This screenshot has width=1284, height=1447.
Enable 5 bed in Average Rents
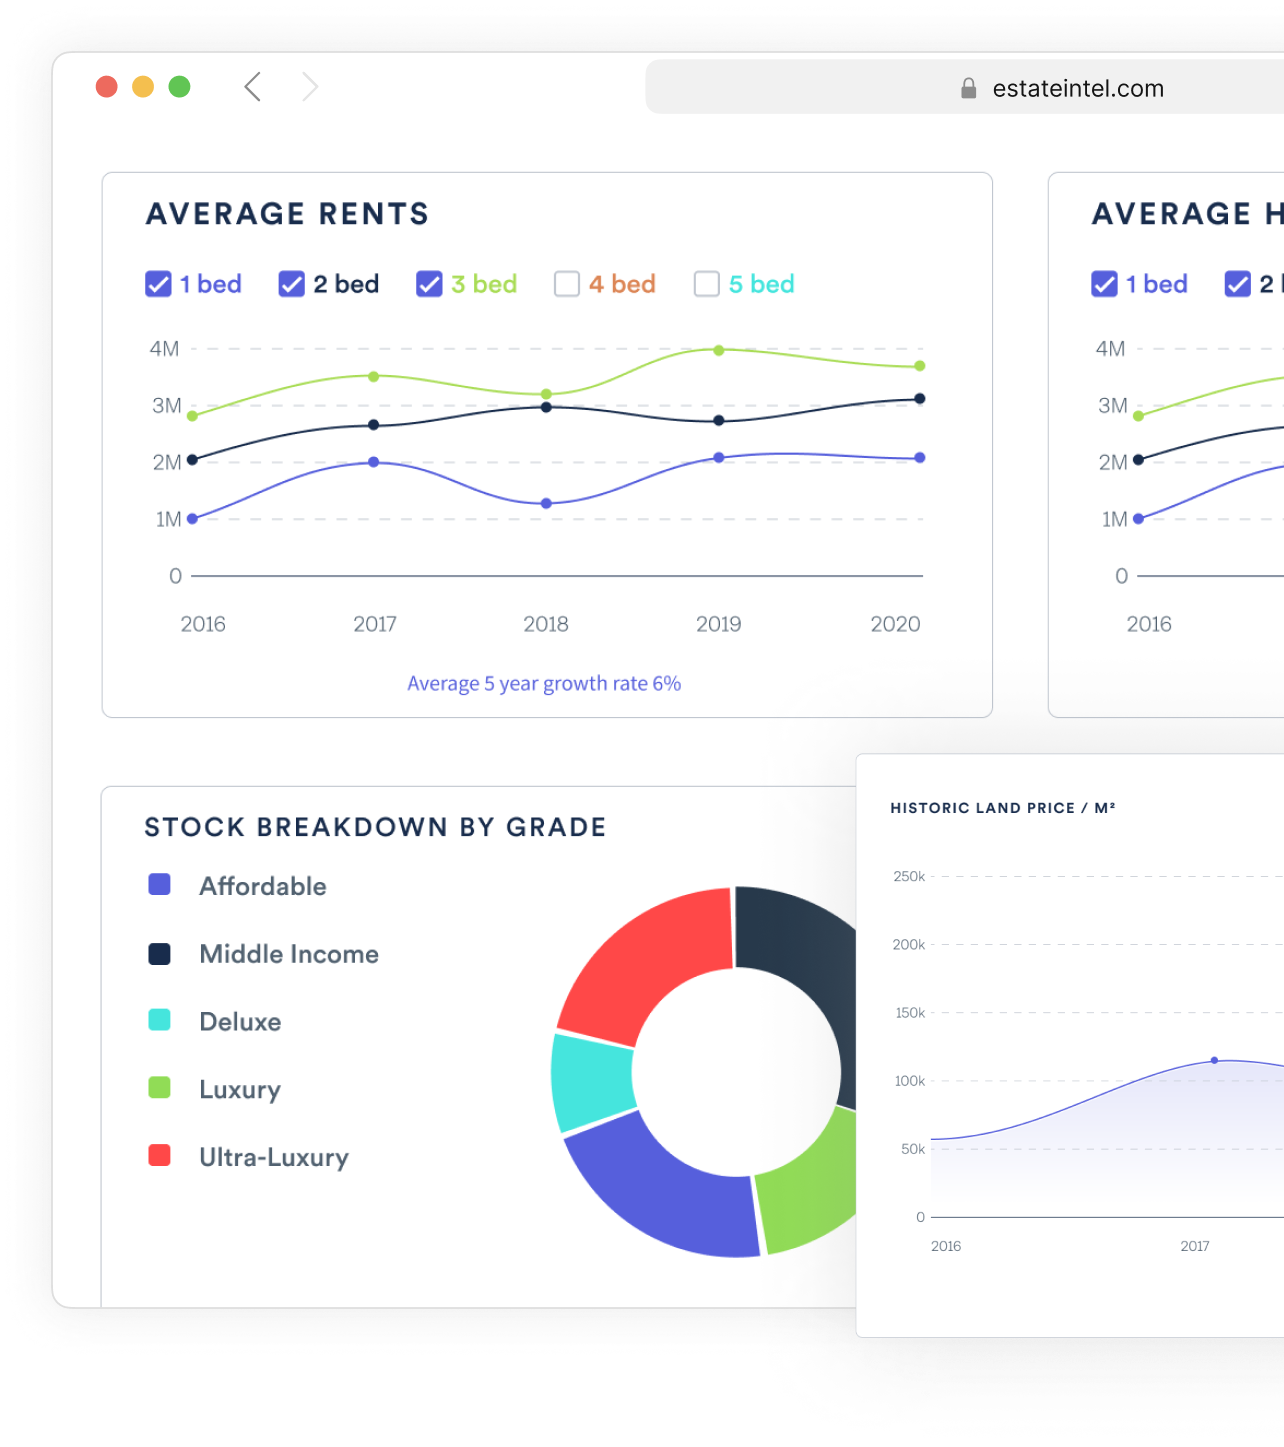pyautogui.click(x=707, y=284)
